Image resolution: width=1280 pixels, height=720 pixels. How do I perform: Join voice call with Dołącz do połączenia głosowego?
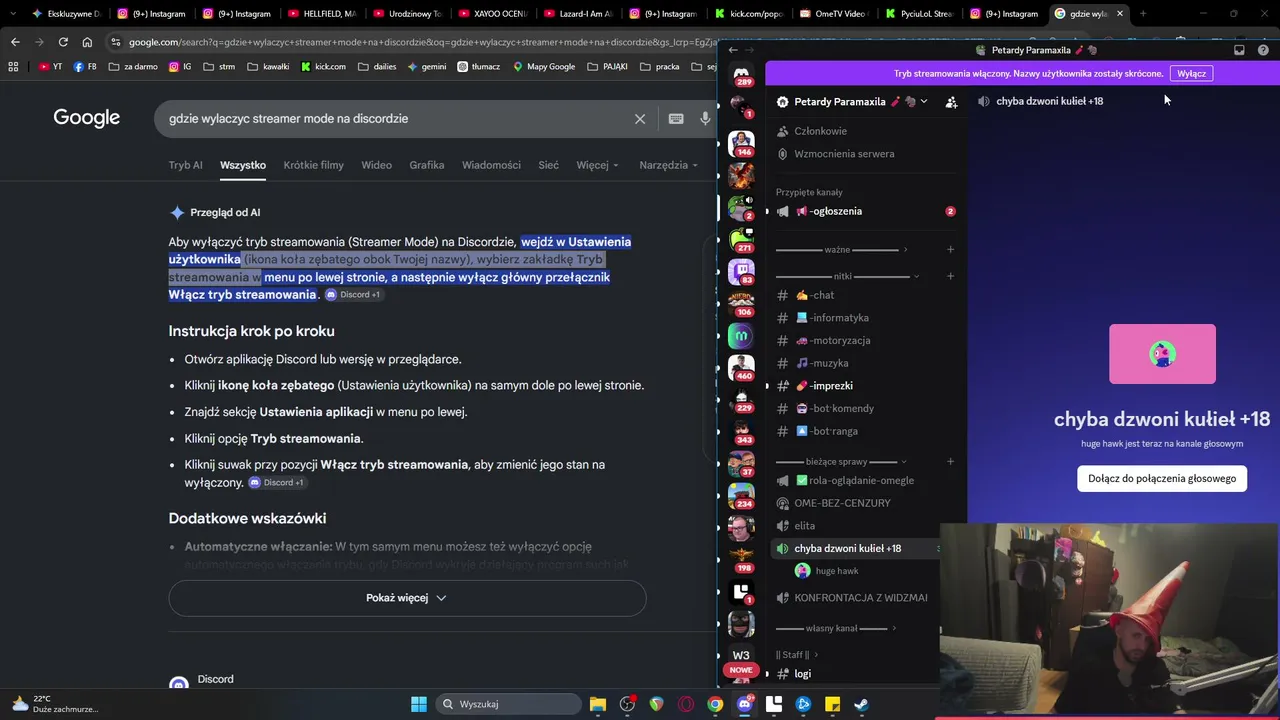tap(1162, 478)
